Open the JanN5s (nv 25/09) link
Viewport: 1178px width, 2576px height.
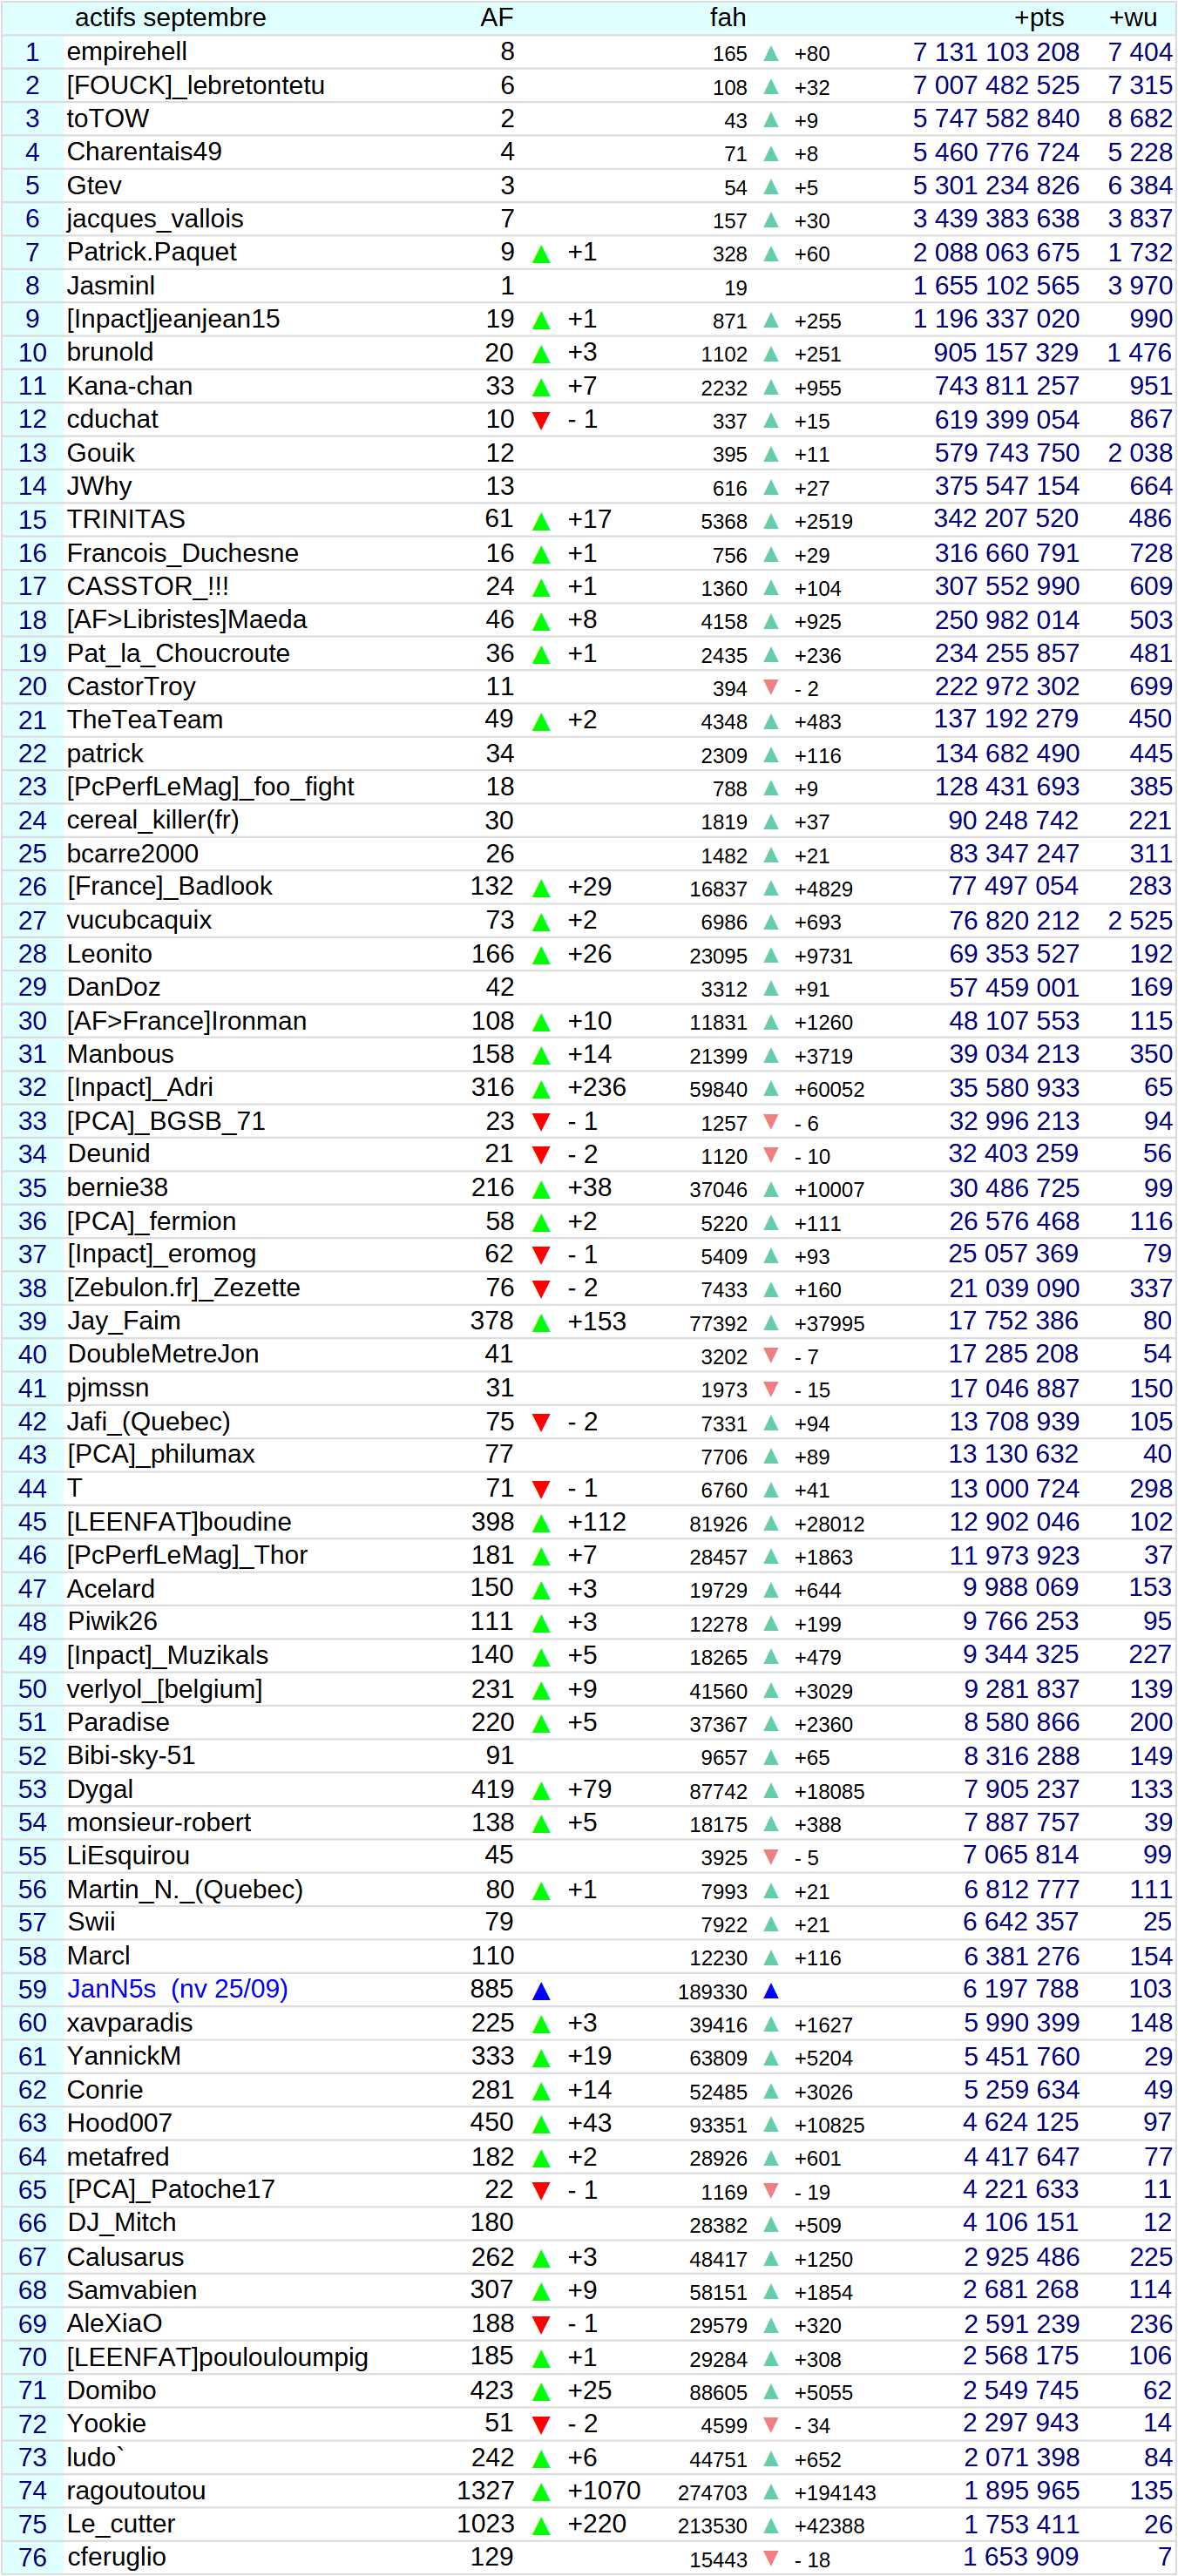177,1989
